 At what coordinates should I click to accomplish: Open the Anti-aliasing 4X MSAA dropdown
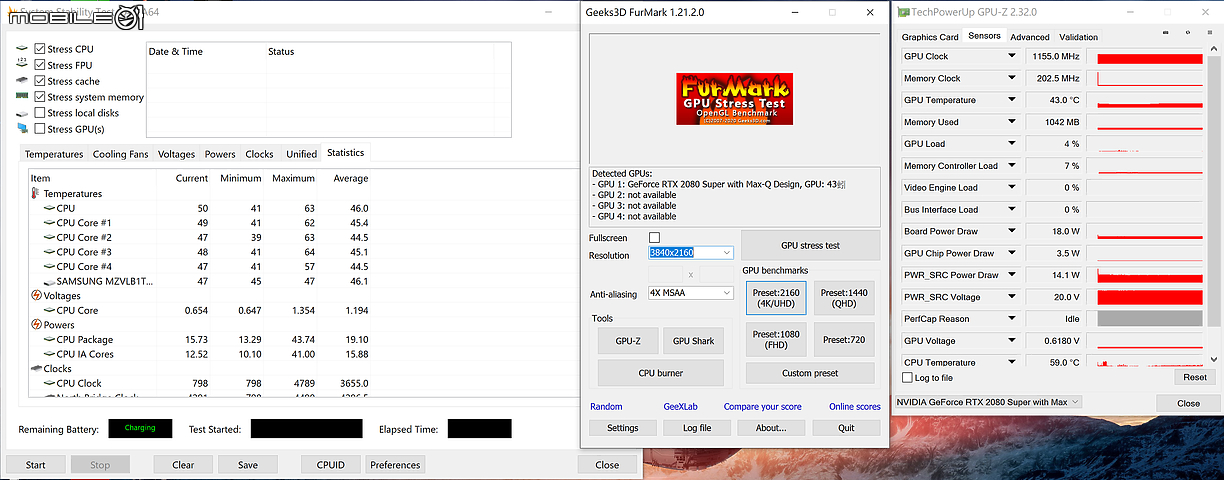point(691,293)
